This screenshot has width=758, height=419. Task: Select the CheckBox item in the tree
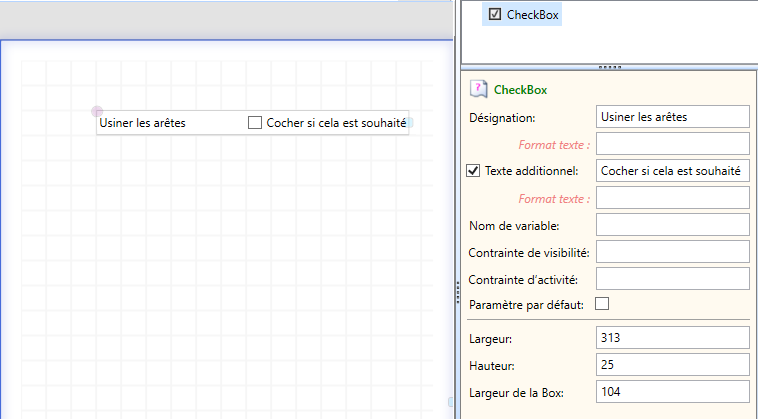pyautogui.click(x=522, y=15)
